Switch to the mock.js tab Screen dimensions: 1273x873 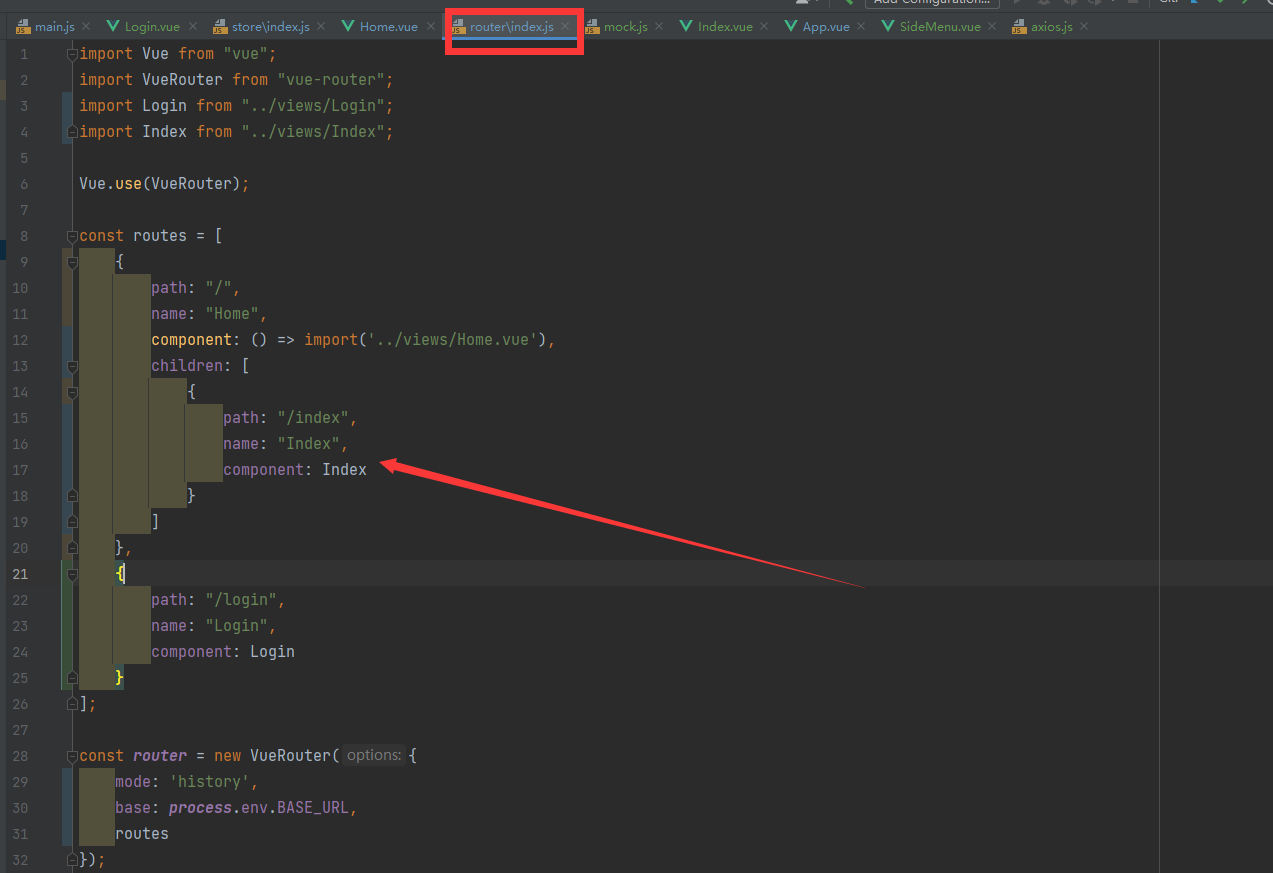point(626,26)
